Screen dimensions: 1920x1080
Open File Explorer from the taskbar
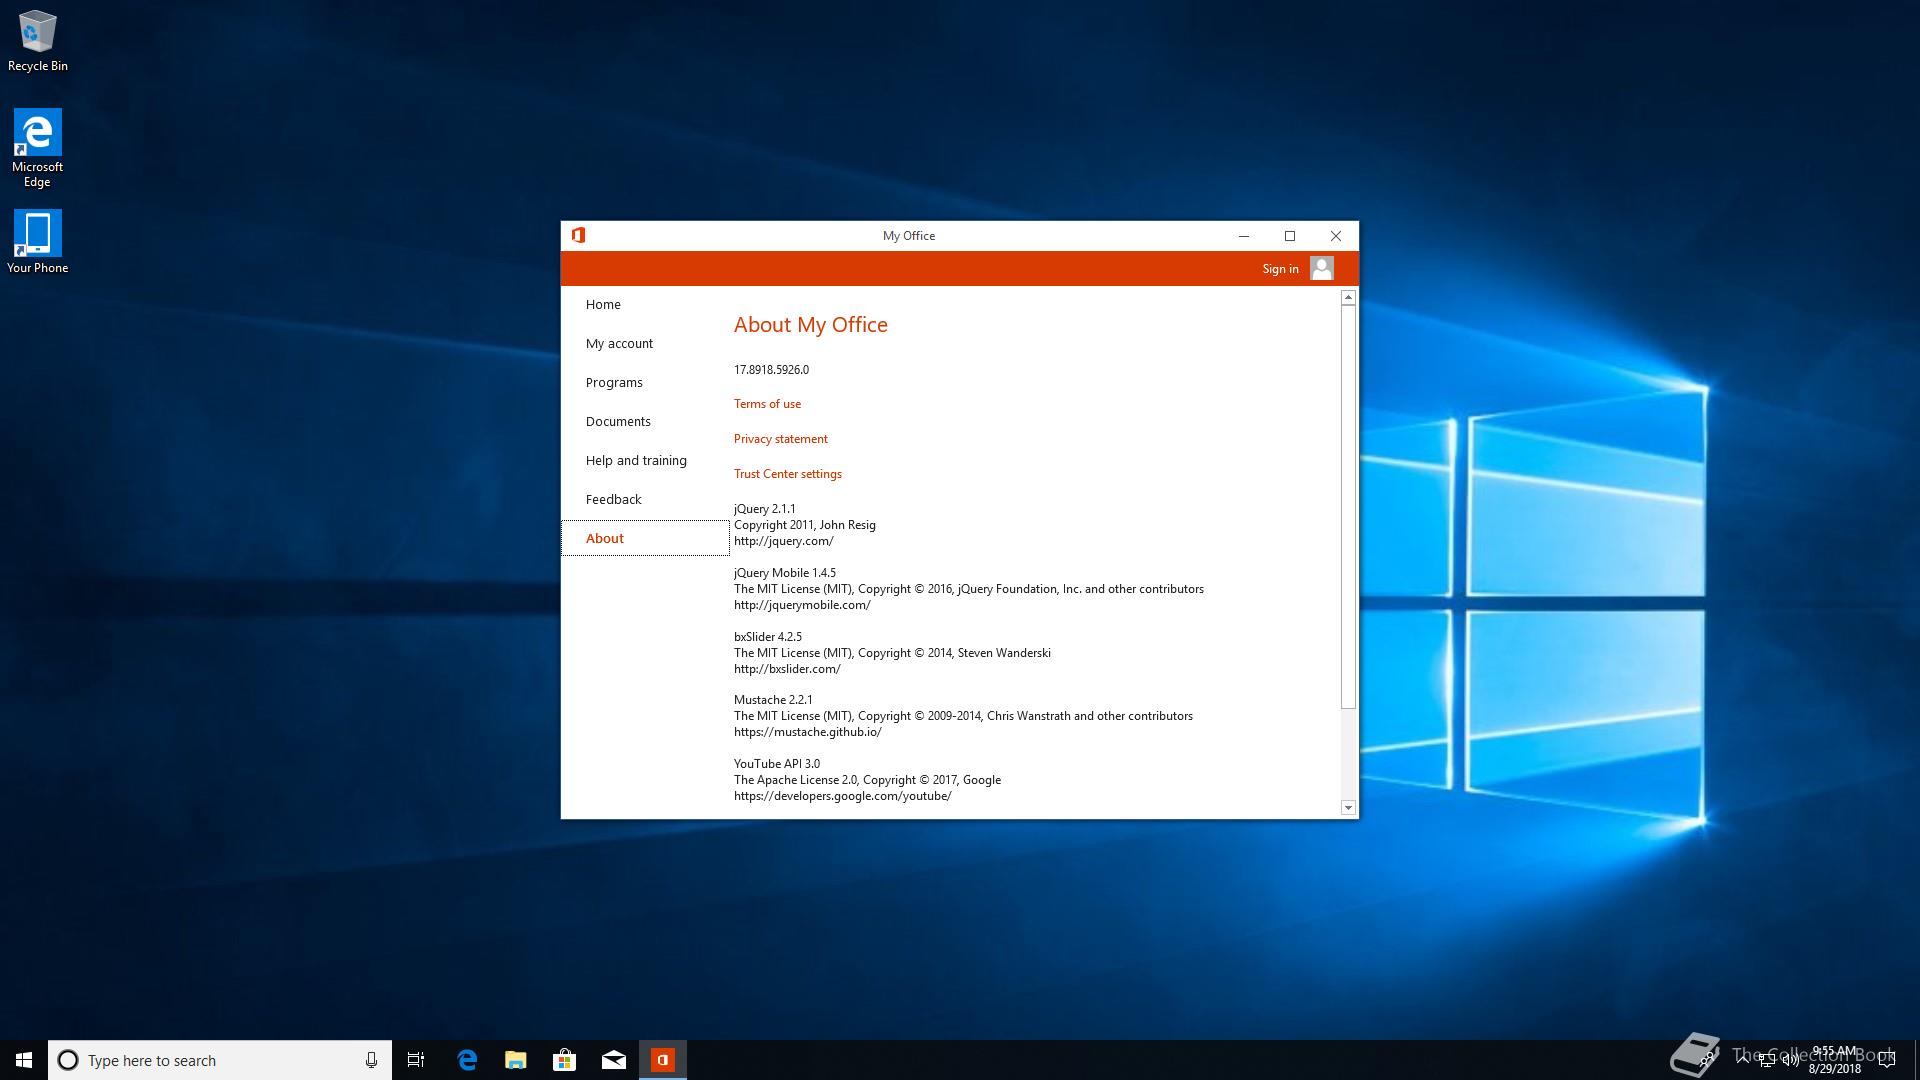coord(516,1060)
